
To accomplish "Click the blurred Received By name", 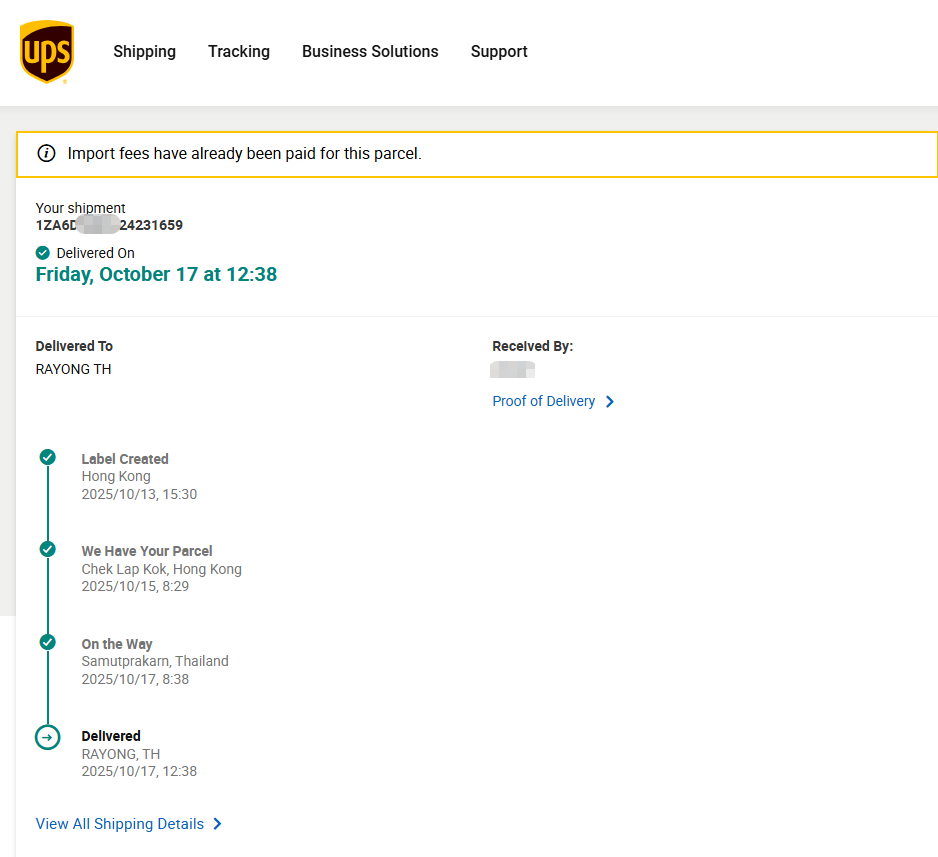I will click(x=512, y=370).
